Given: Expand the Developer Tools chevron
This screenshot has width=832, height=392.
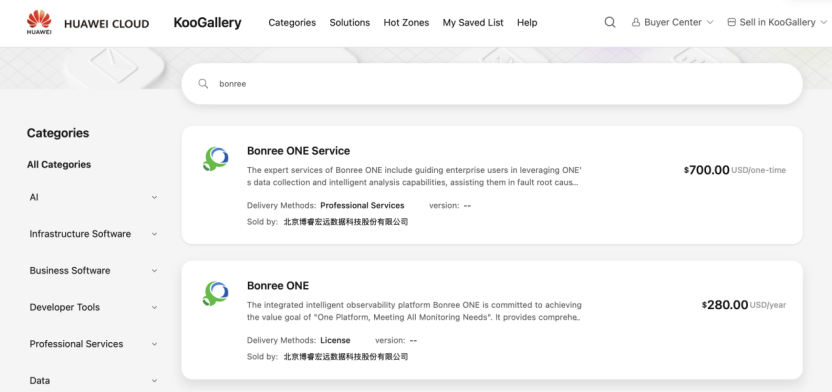Looking at the screenshot, I should (x=154, y=307).
